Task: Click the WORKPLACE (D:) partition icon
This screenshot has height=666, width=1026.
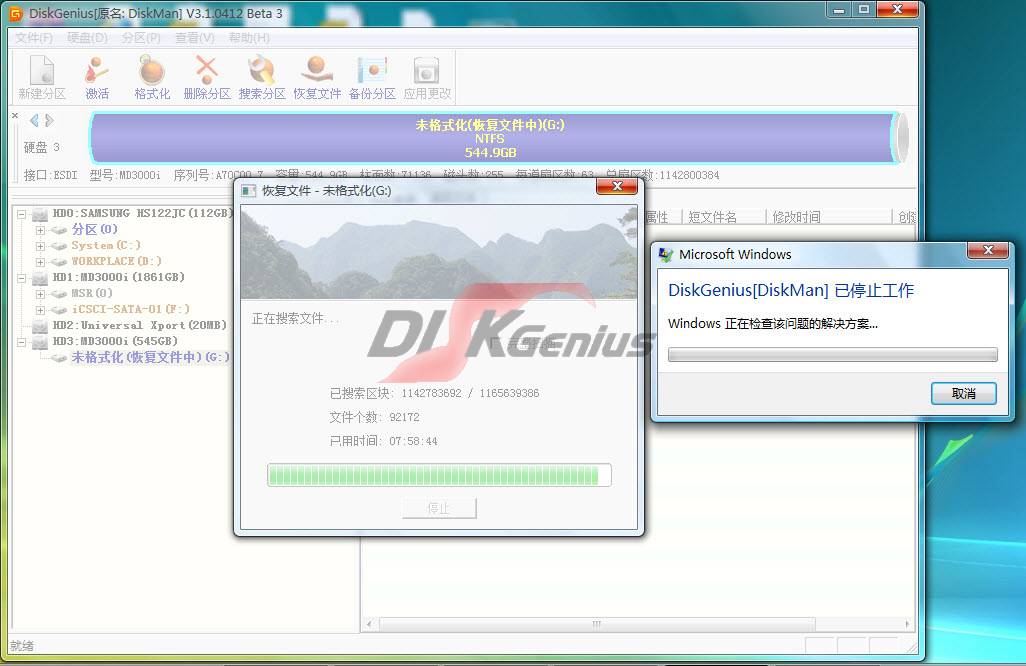Action: pyautogui.click(x=59, y=262)
